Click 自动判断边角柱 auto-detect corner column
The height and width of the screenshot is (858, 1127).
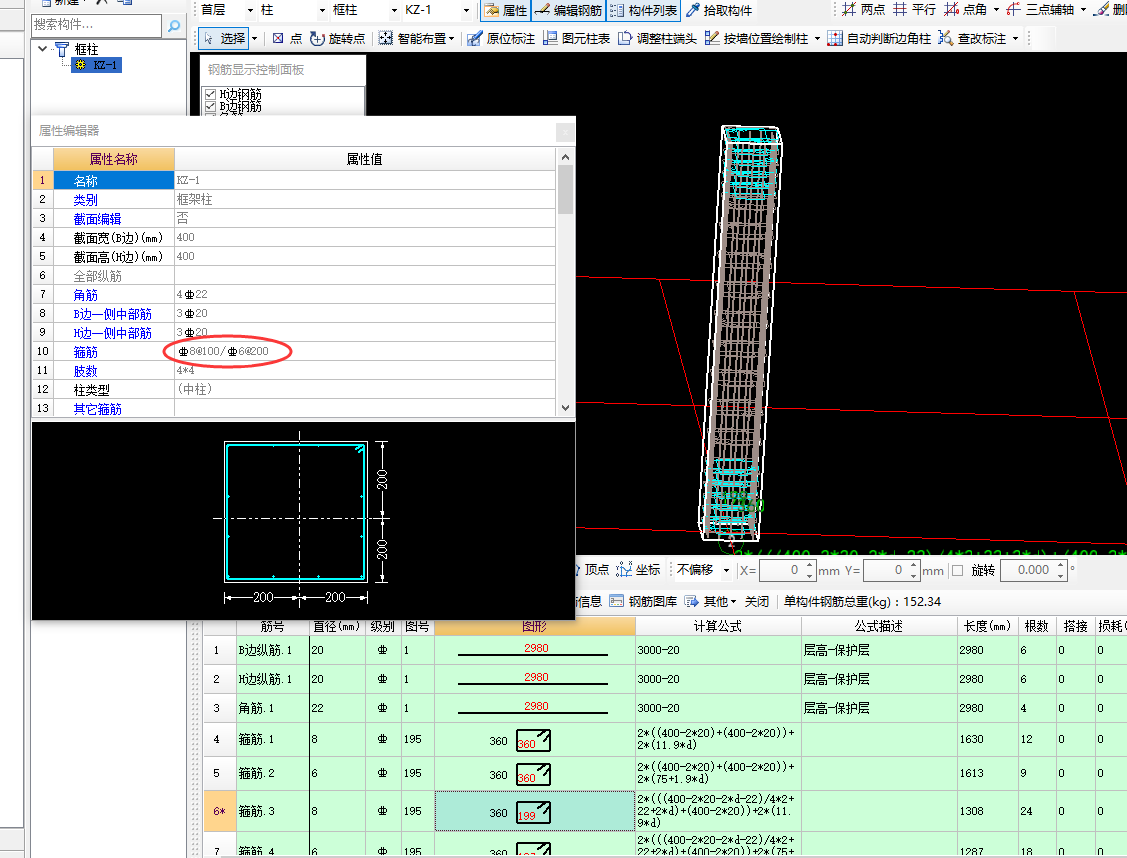(879, 38)
